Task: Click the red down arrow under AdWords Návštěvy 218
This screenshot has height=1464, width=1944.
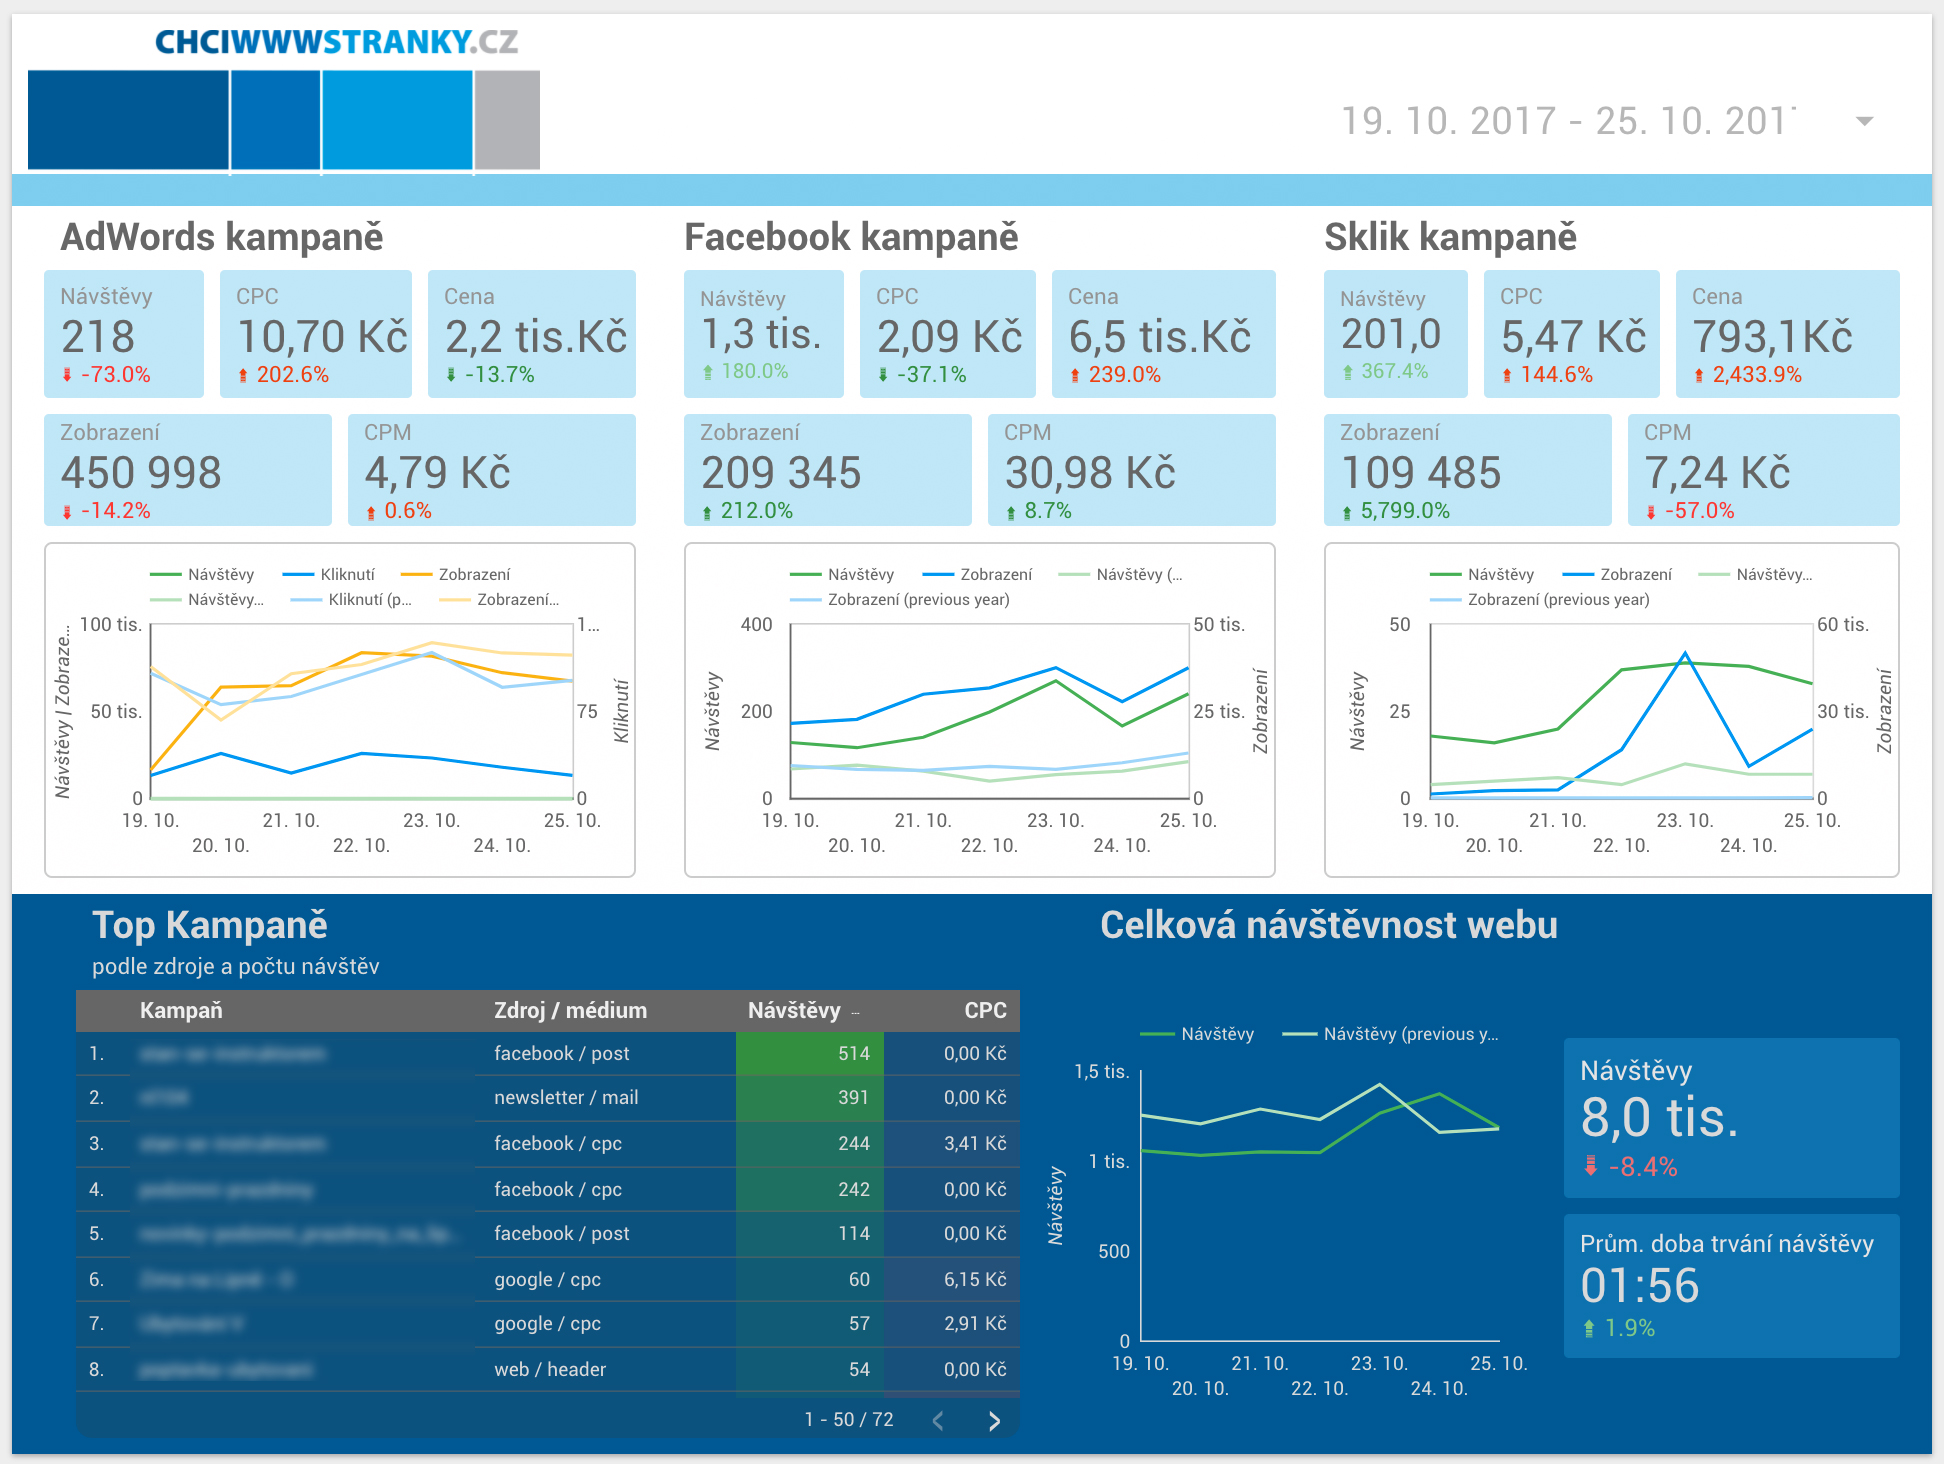Action: pyautogui.click(x=67, y=375)
